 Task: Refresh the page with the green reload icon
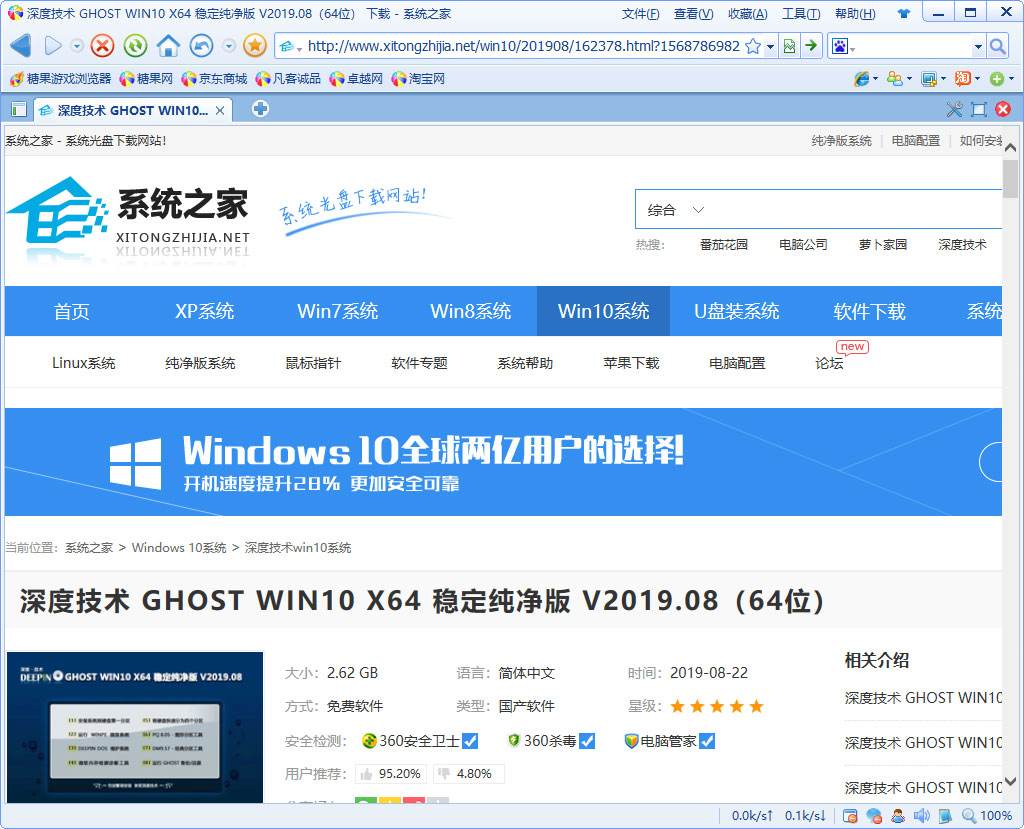click(x=135, y=46)
